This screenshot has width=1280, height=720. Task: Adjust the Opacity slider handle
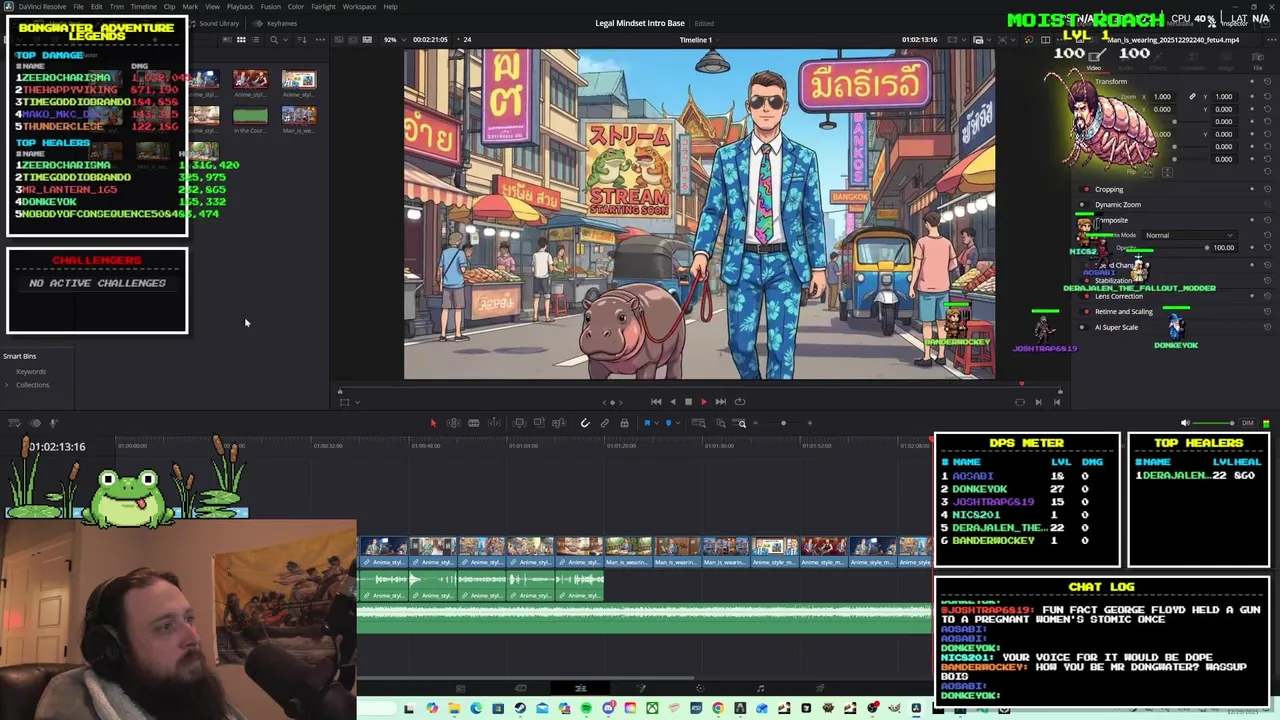[x=1207, y=248]
